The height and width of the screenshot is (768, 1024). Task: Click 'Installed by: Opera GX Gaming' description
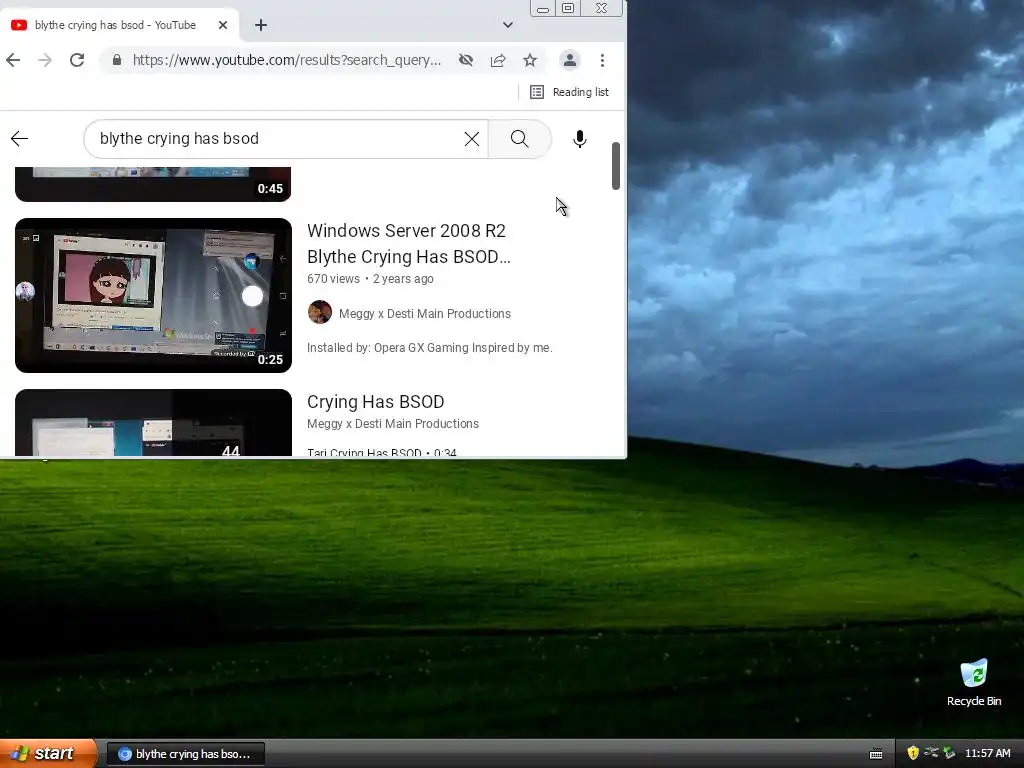pos(430,347)
